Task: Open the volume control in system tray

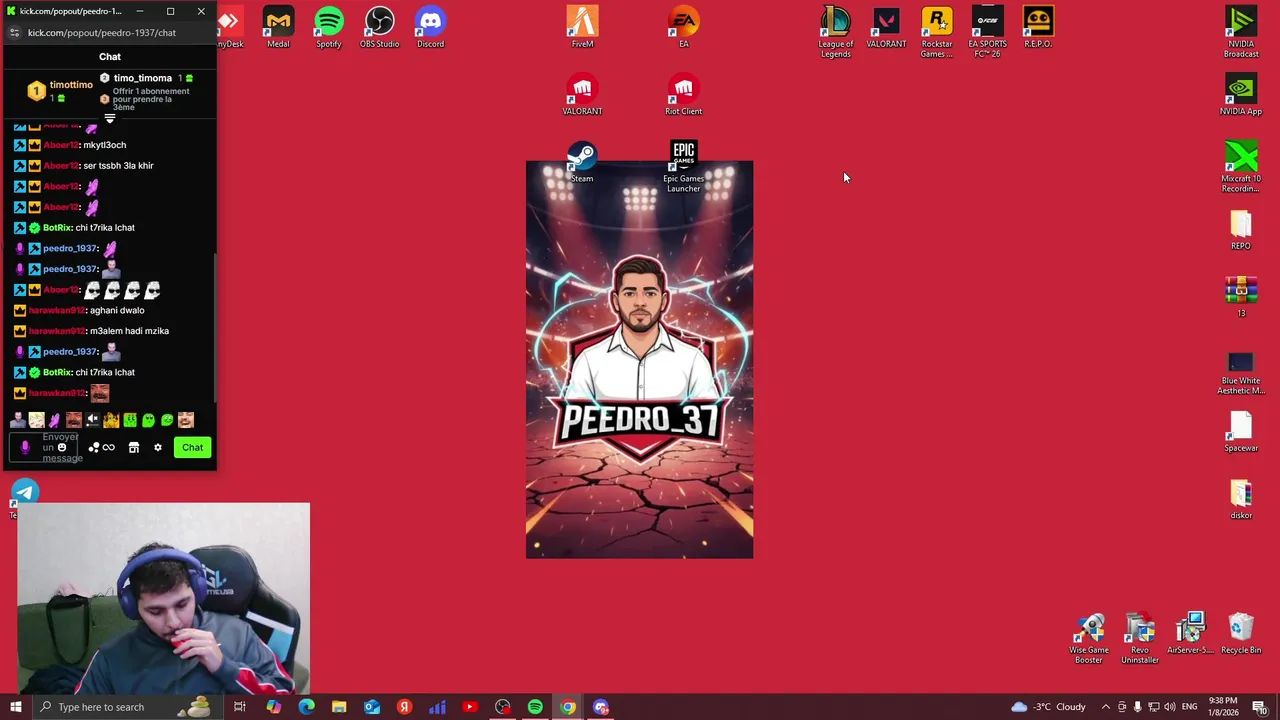Action: (1171, 707)
